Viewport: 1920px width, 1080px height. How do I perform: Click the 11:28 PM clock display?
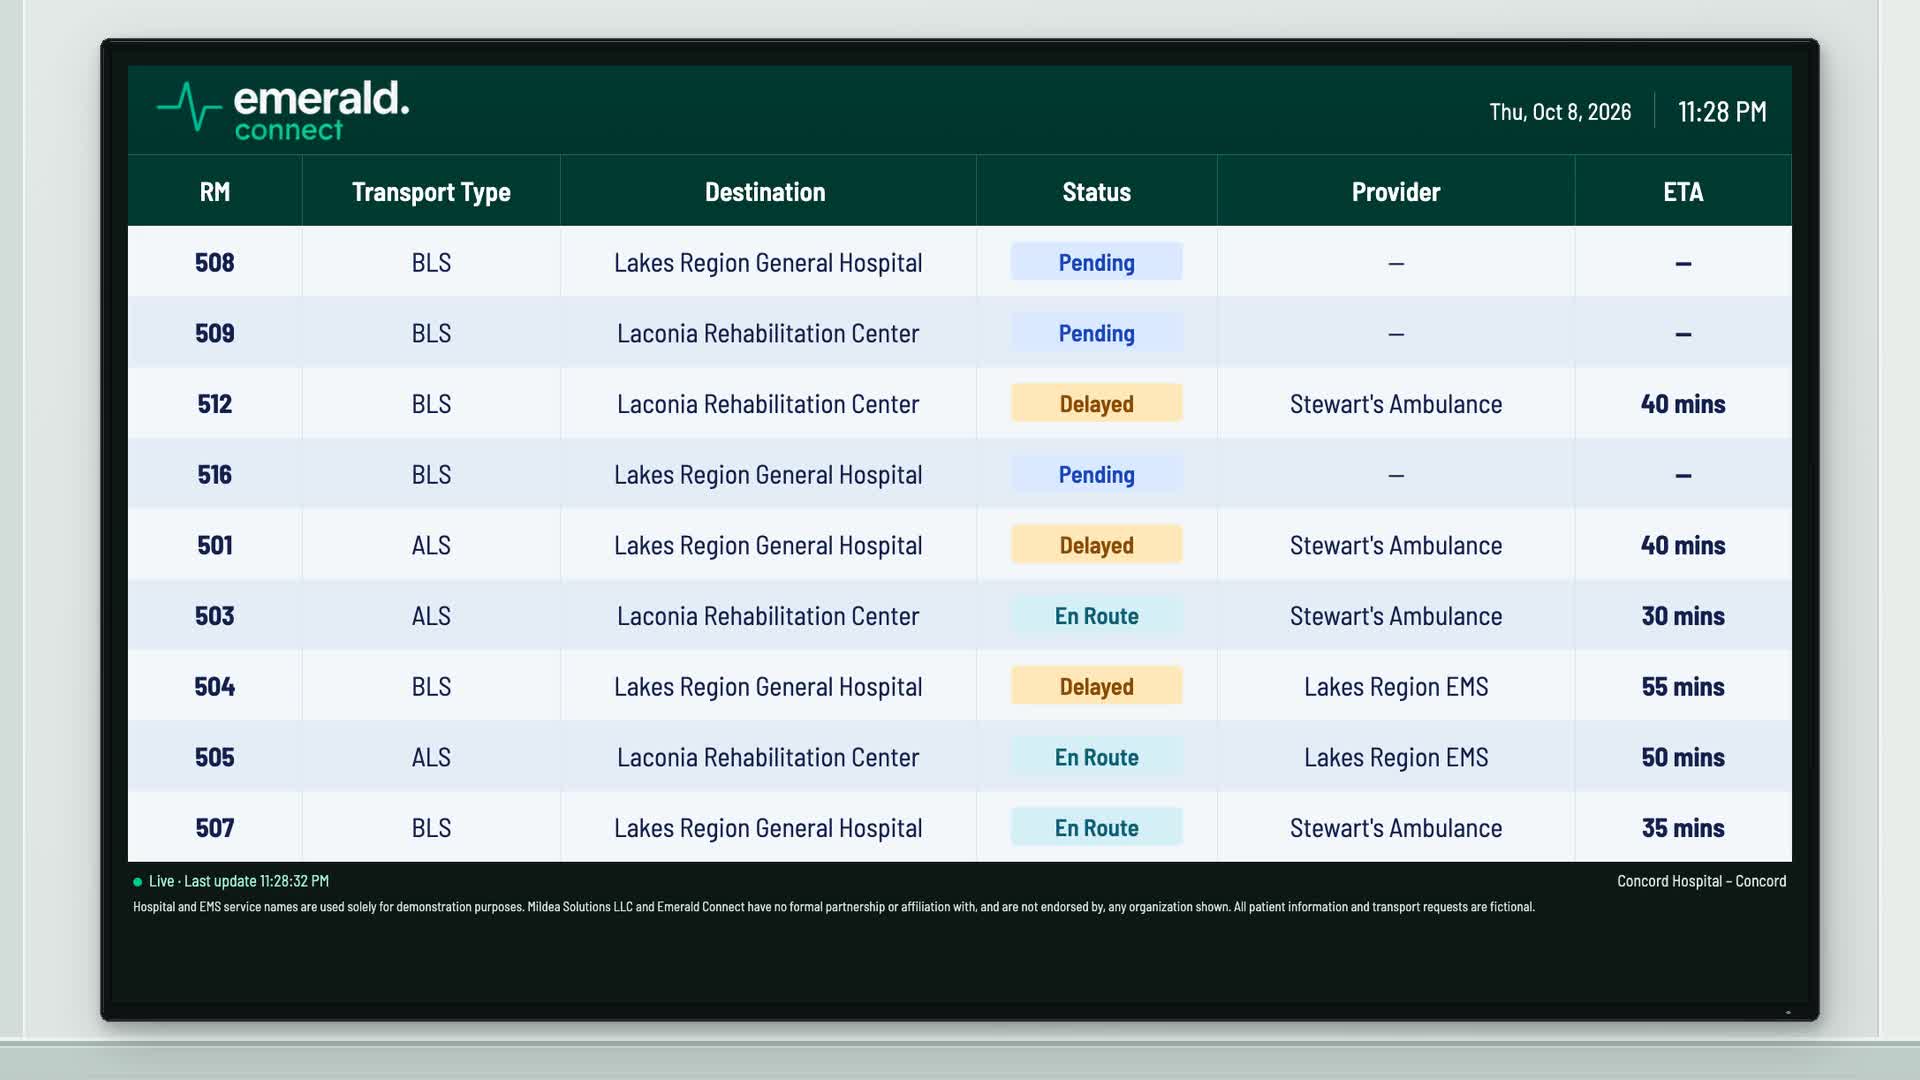(1722, 111)
